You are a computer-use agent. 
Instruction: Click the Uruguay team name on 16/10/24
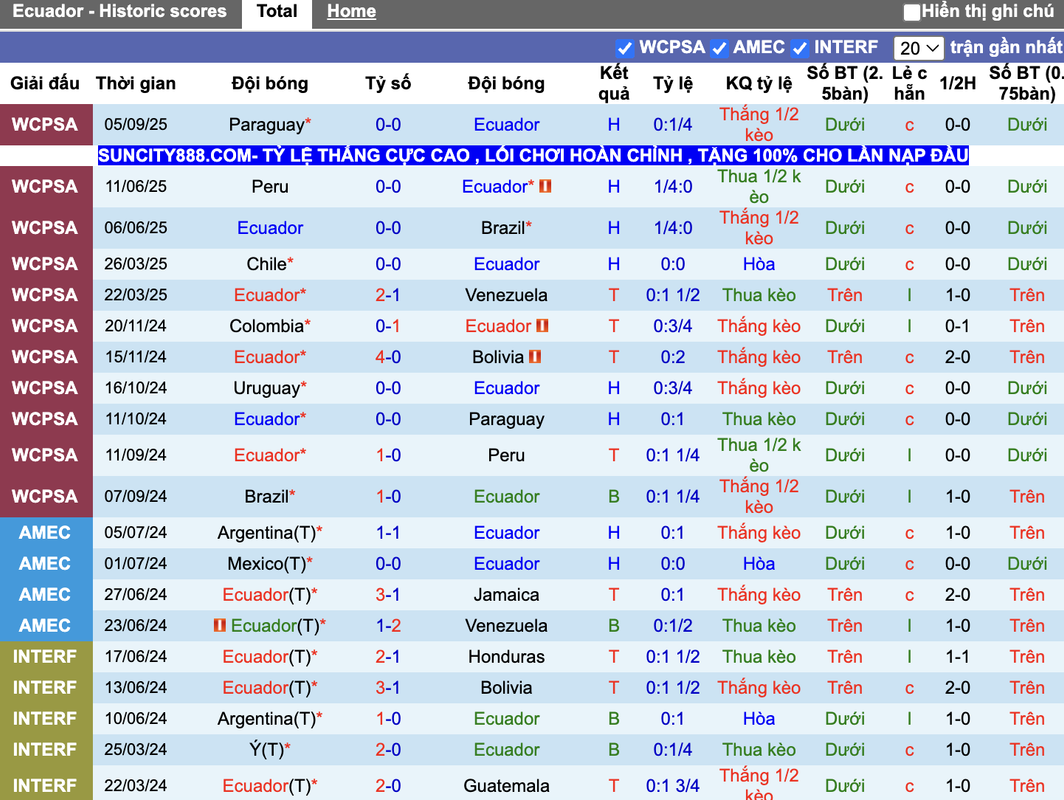(267, 388)
